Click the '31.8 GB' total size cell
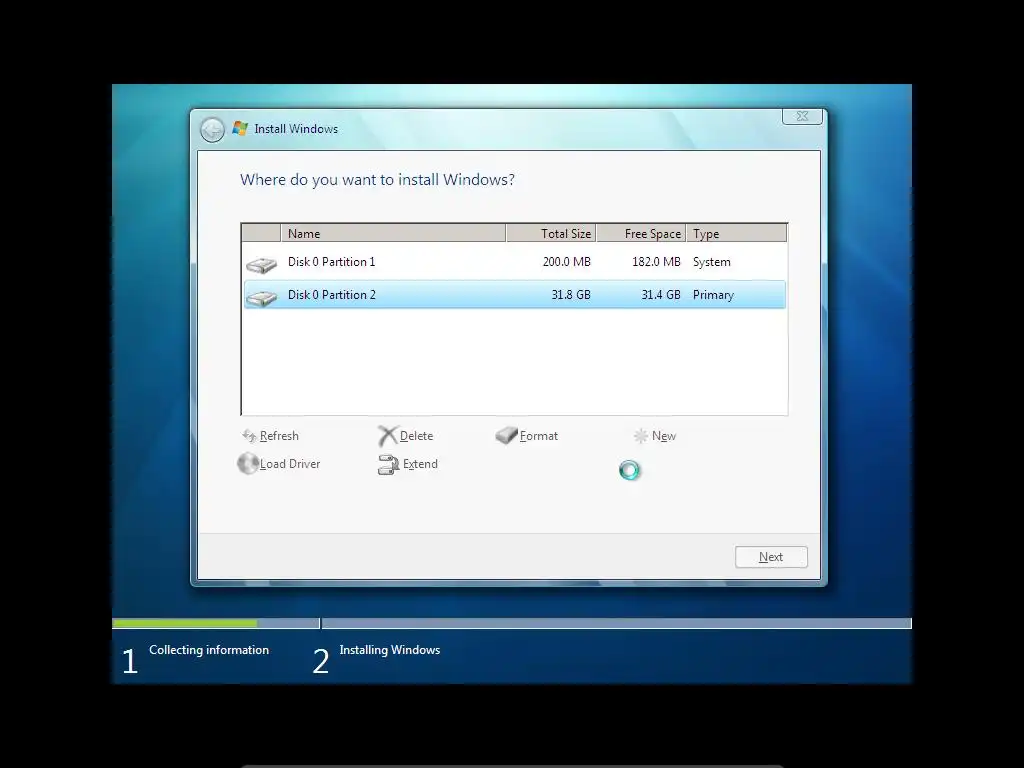The height and width of the screenshot is (768, 1024). [571, 295]
